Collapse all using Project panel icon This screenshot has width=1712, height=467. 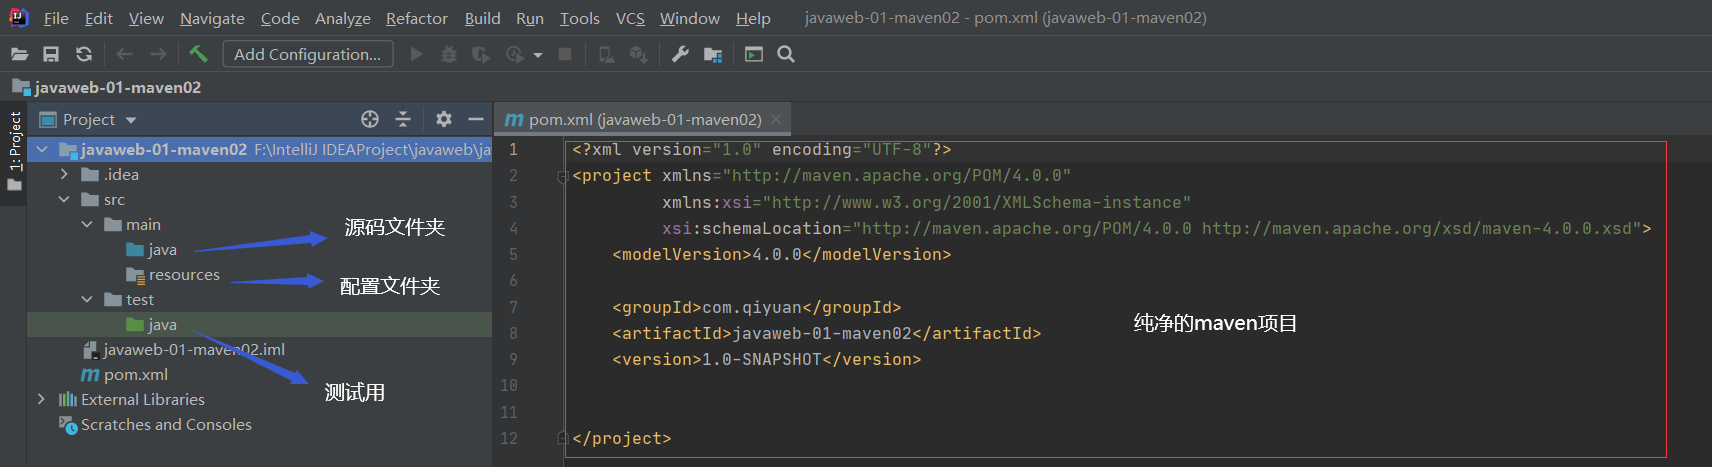[403, 119]
